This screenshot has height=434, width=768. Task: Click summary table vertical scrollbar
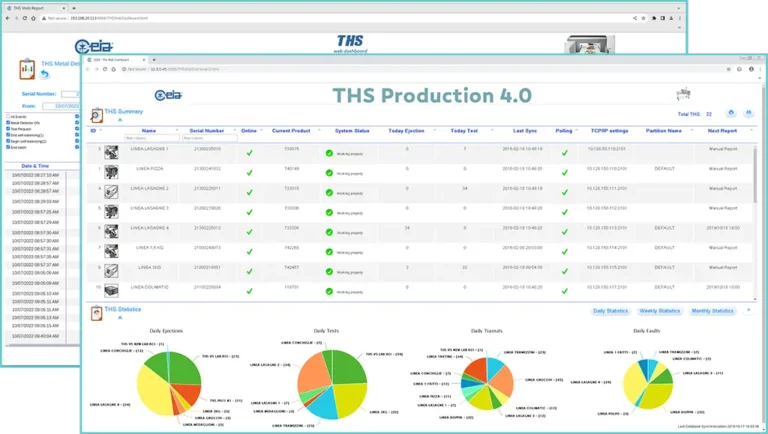[755, 174]
